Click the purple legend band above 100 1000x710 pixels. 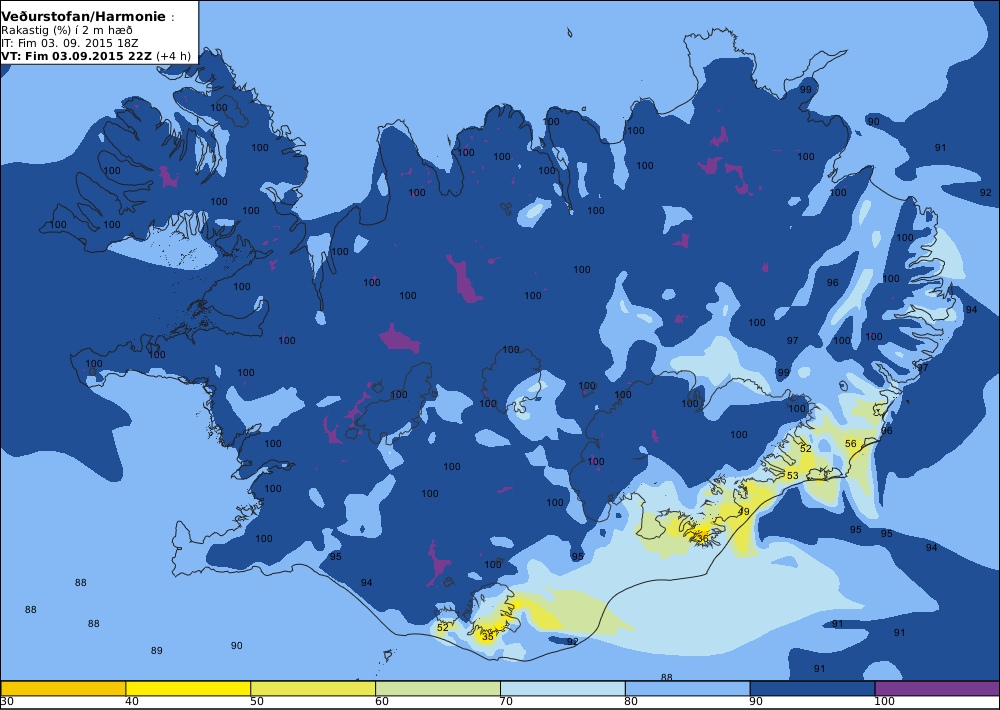(937, 688)
